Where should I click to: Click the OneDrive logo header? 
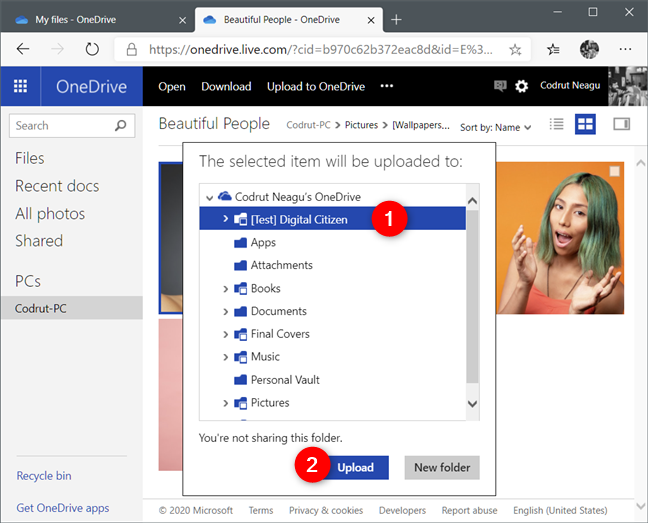coord(91,86)
